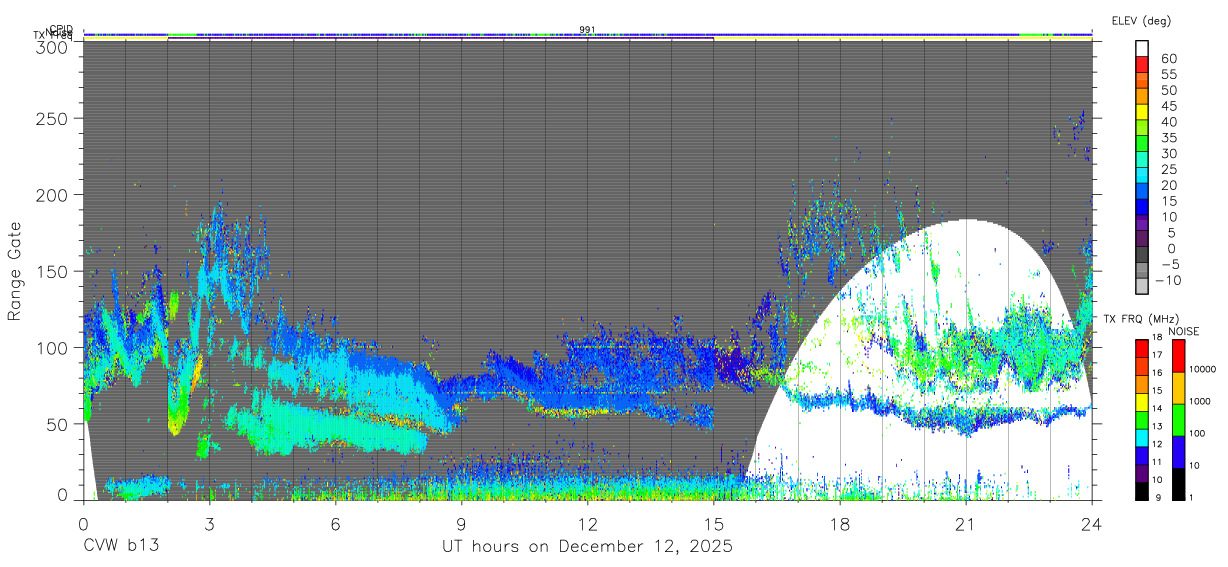Click the 12 tick label on UT hours axis
The image size is (1228, 567).
pos(587,524)
